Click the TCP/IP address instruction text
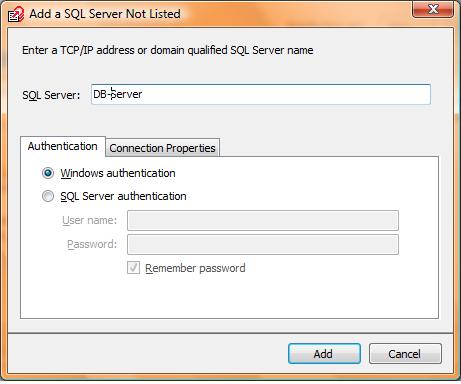Viewport: 461px width, 384px height. point(168,50)
